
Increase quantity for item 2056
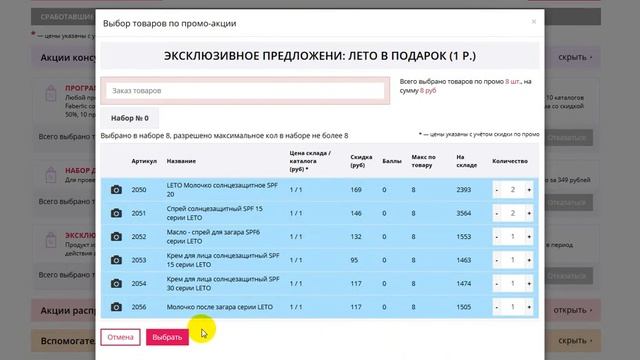click(x=529, y=307)
